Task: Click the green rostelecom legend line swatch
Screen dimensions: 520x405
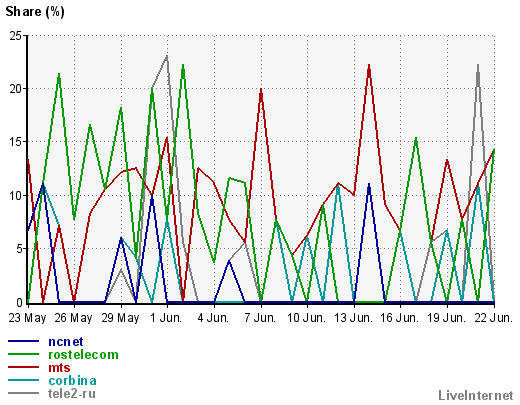Action: click(23, 354)
